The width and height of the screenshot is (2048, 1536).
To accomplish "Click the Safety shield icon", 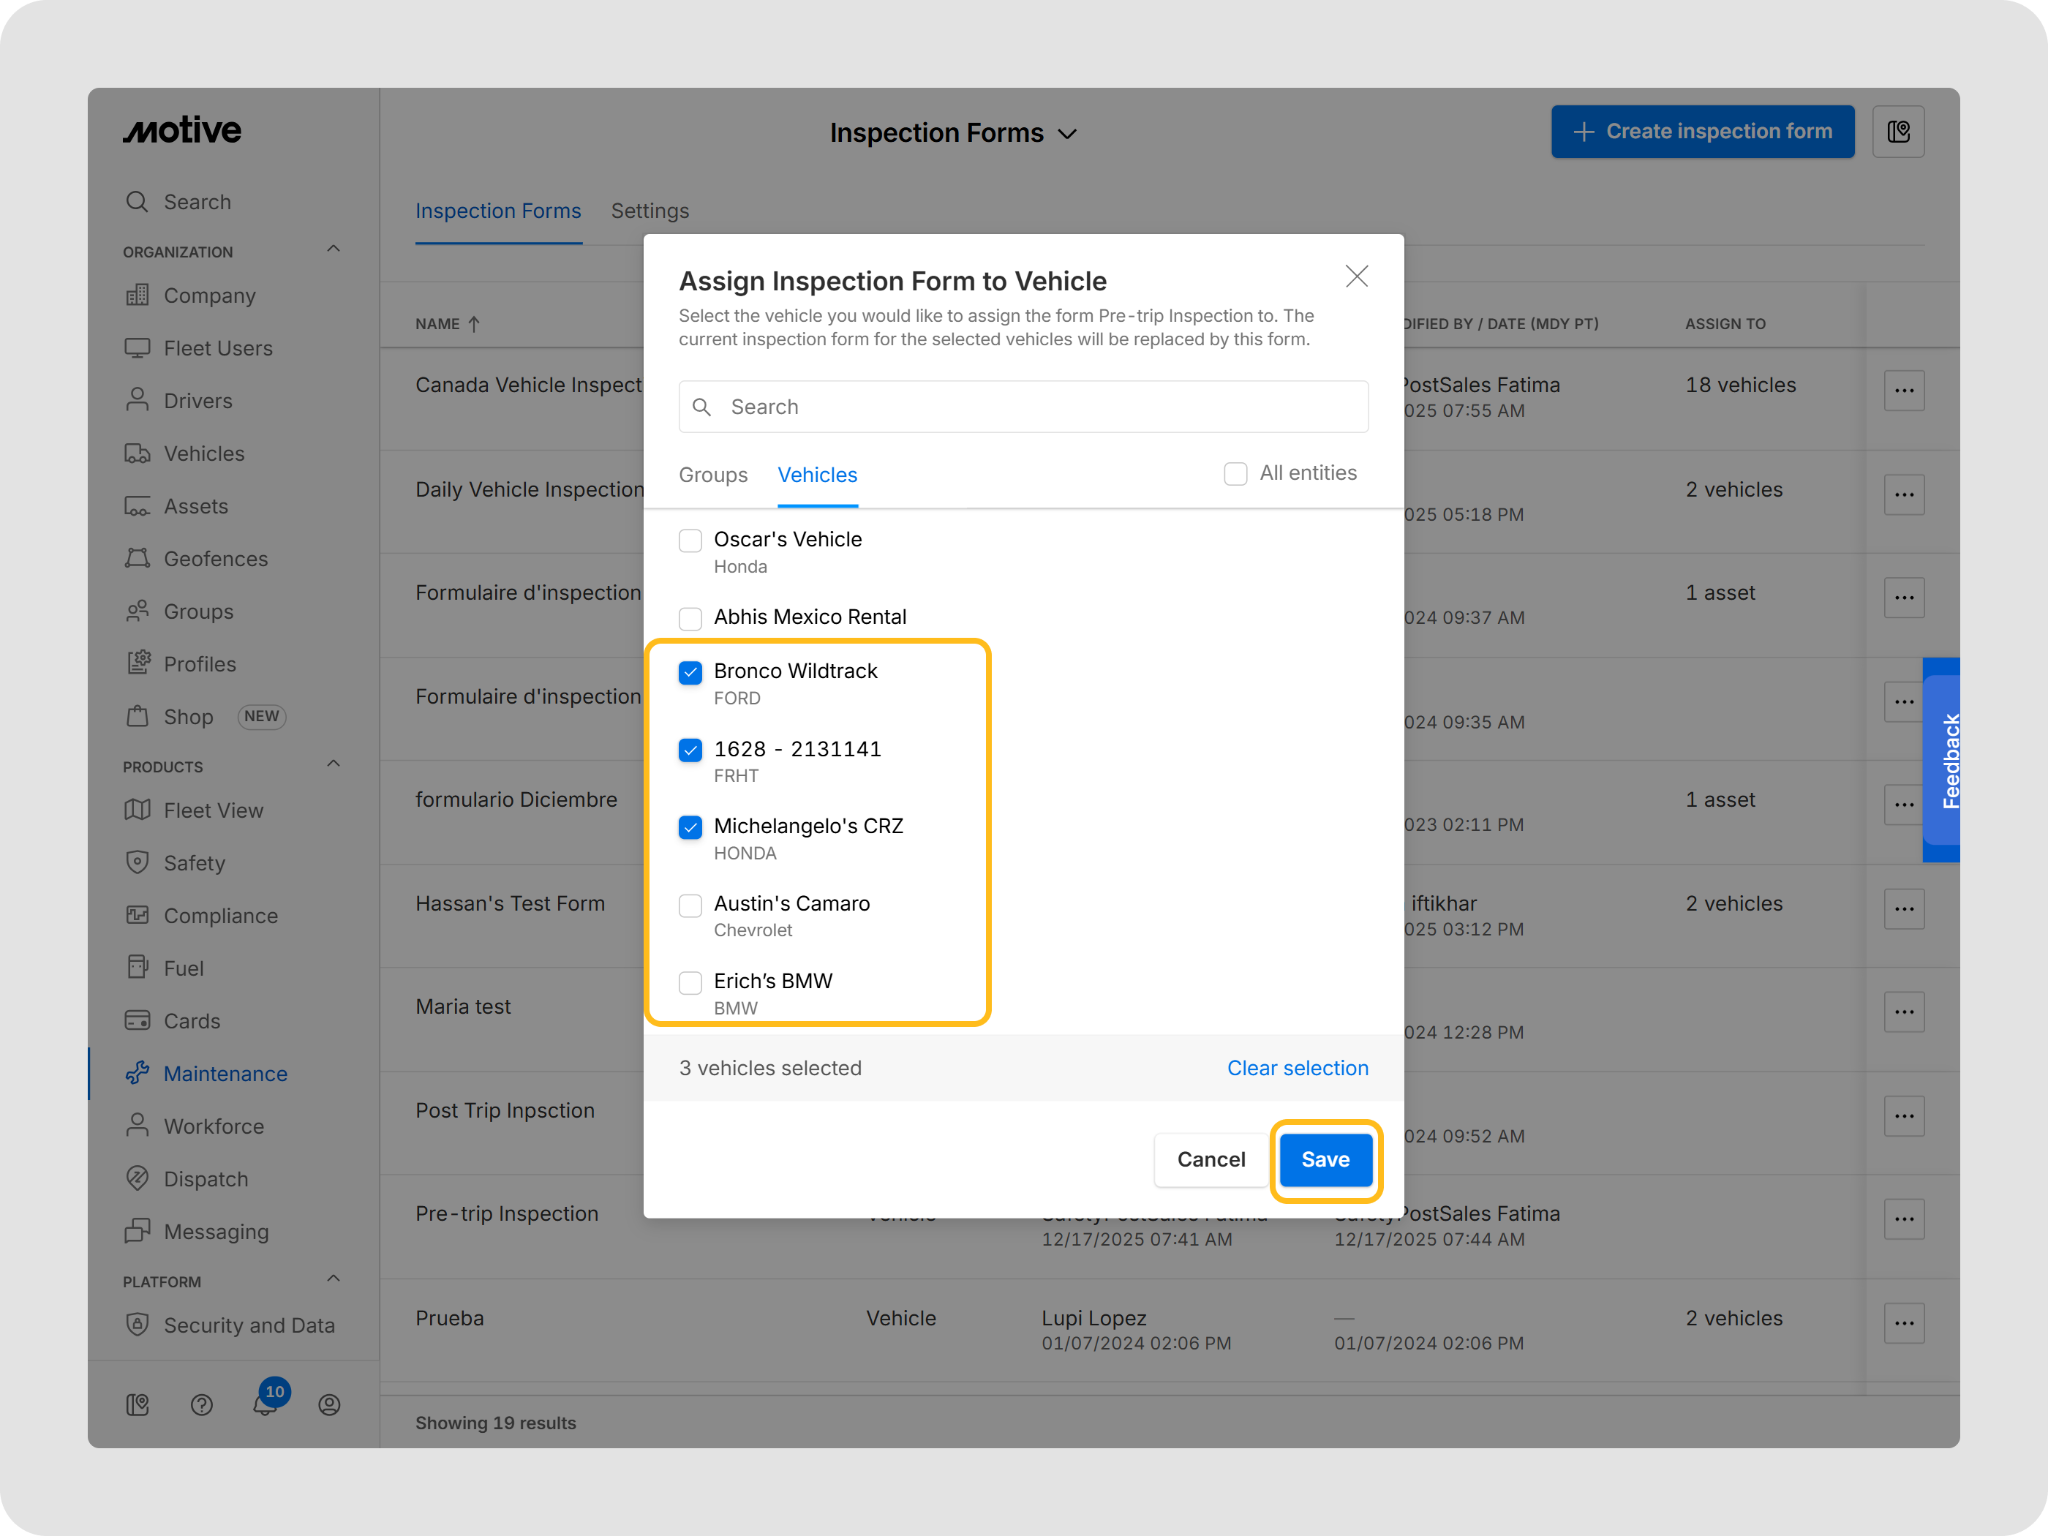I will click(137, 863).
